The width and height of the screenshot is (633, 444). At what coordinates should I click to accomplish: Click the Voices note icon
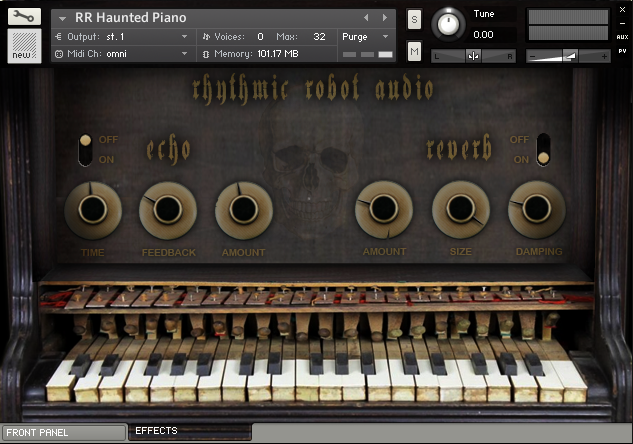(206, 37)
